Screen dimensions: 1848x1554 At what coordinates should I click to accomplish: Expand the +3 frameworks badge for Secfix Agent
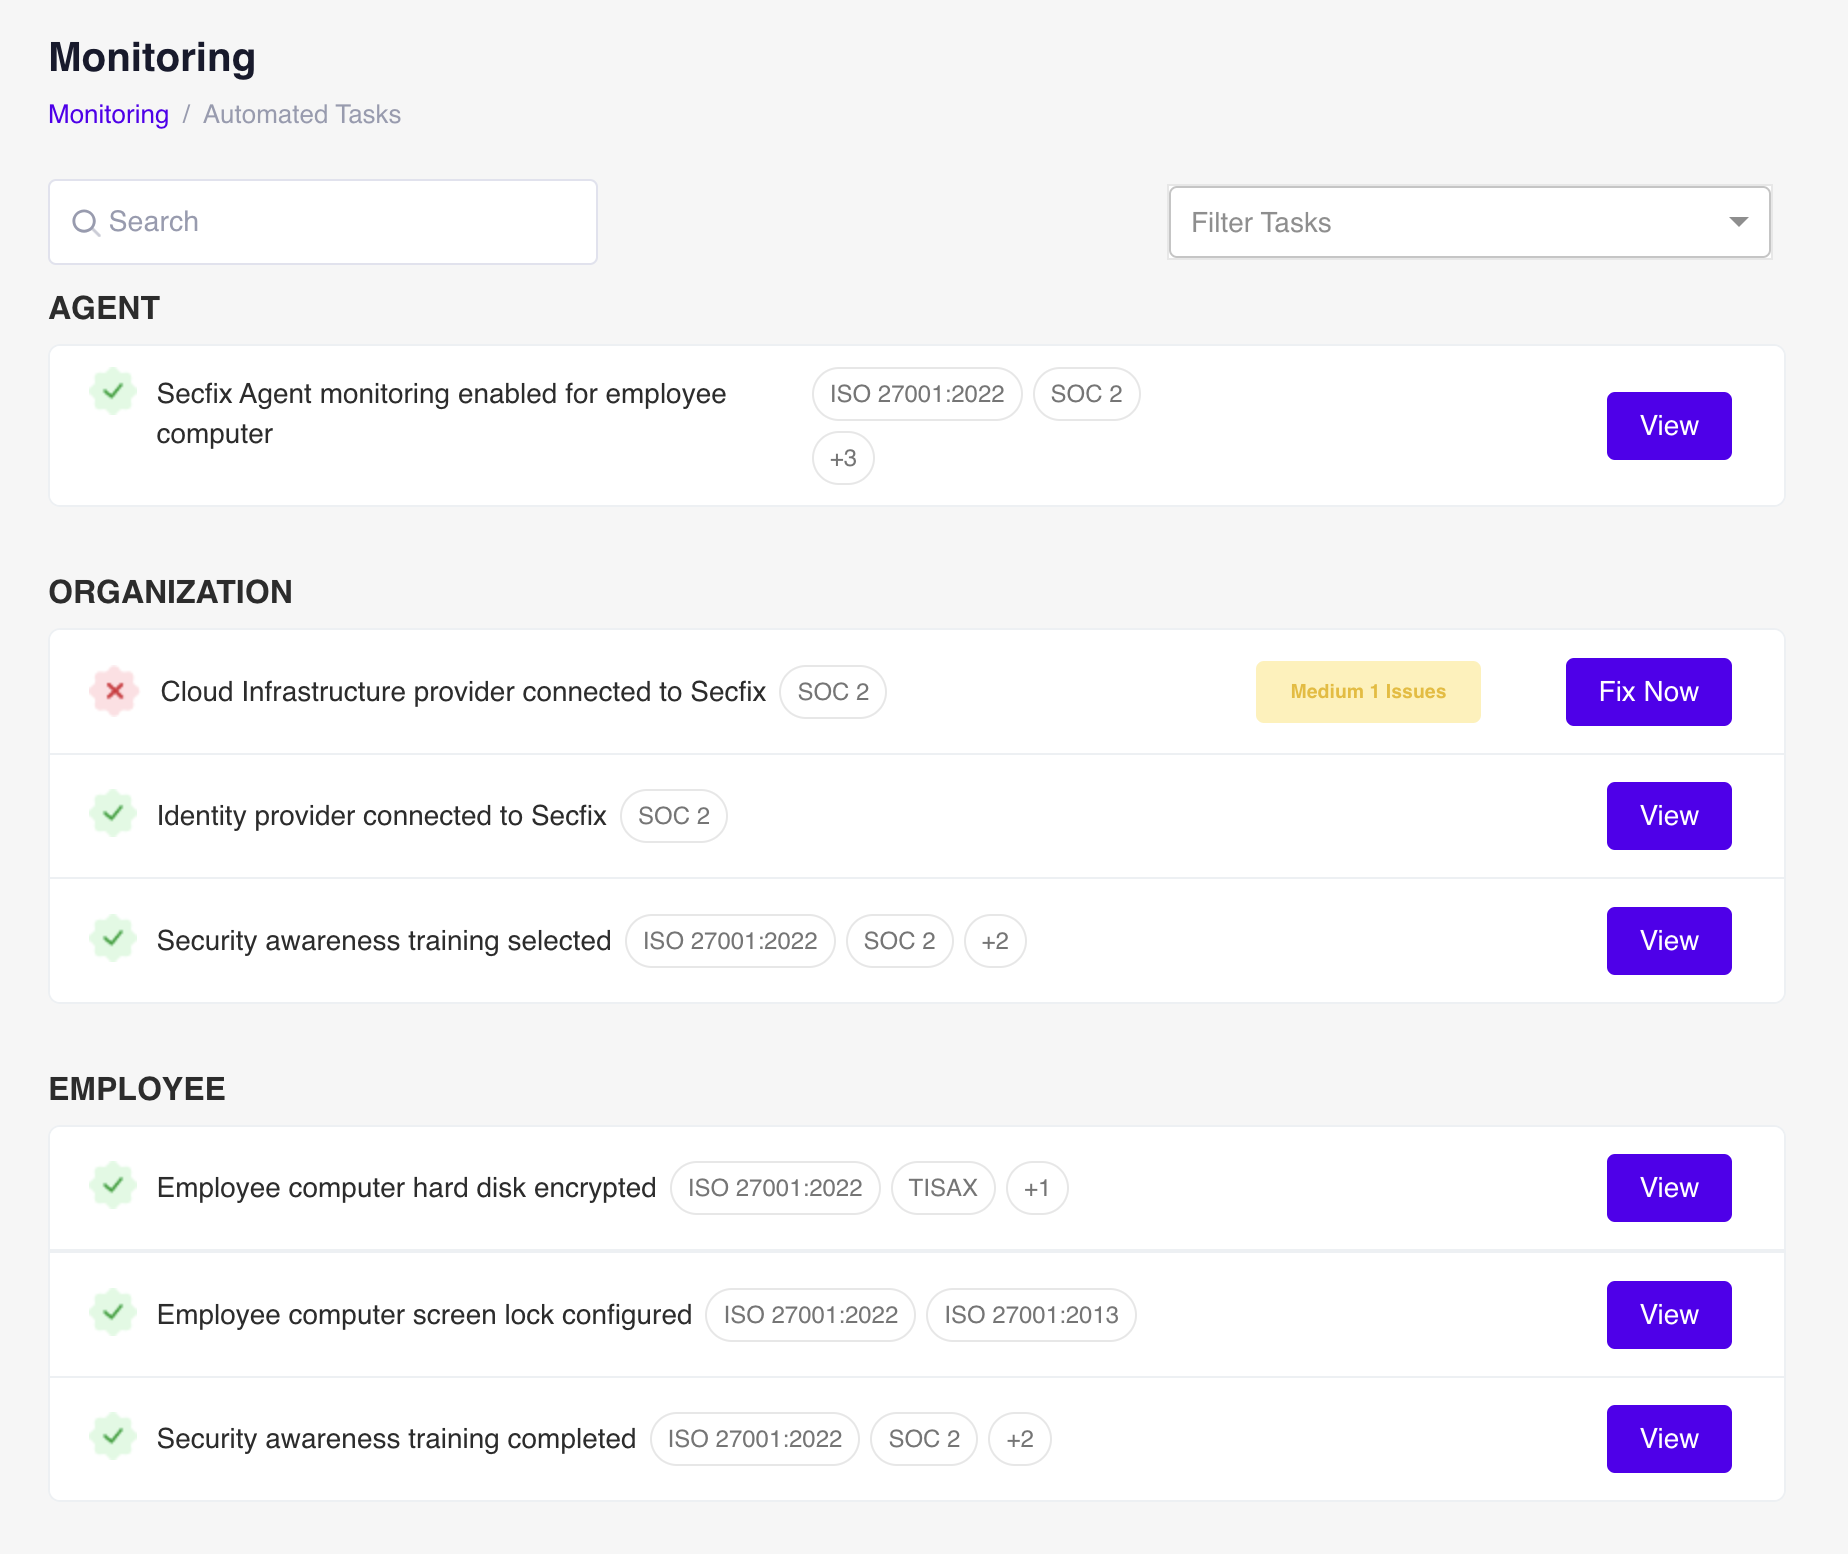point(843,458)
